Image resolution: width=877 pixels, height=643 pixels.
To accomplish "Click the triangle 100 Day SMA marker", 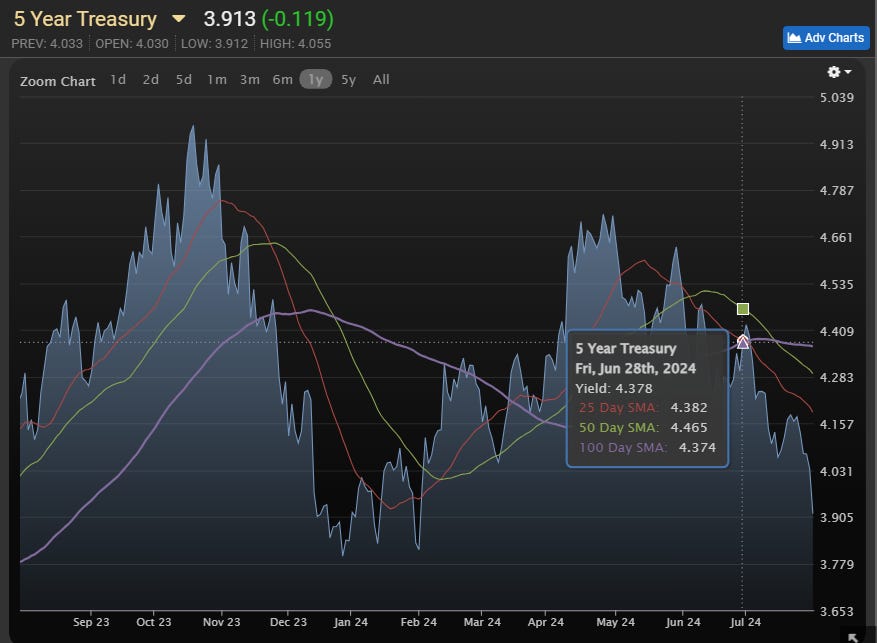I will pos(743,342).
